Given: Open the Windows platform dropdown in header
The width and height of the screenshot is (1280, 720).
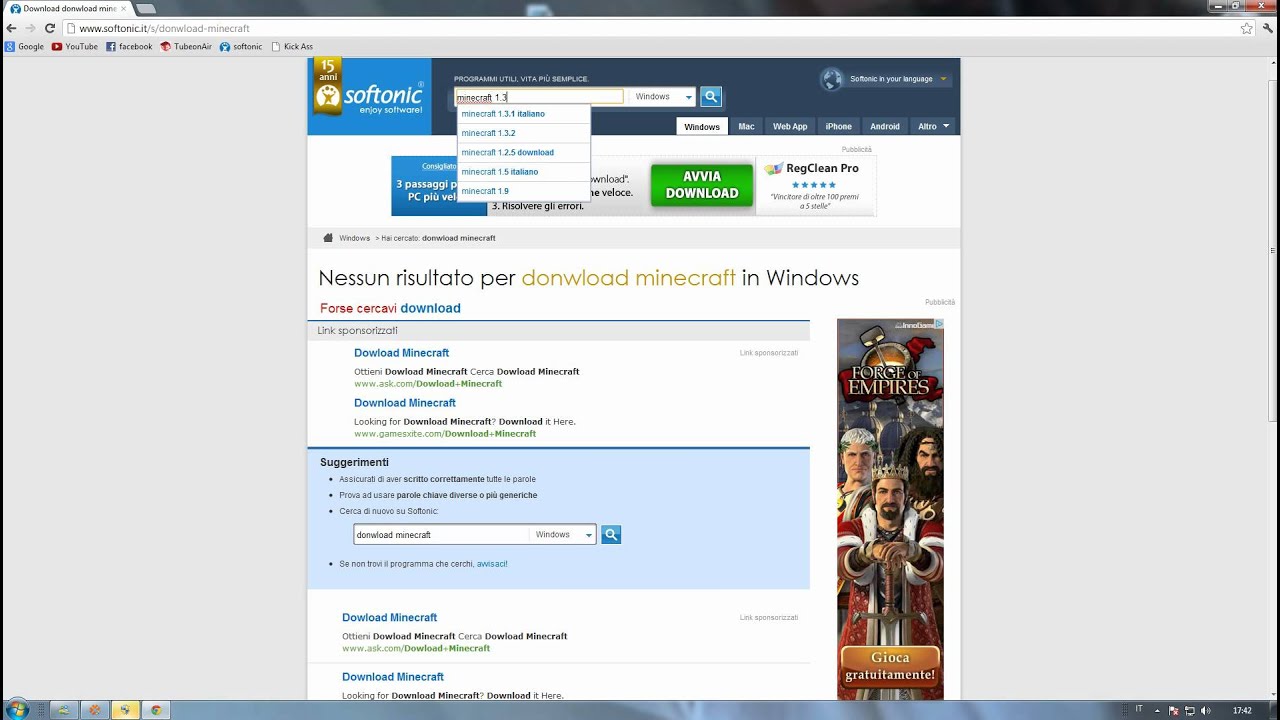Looking at the screenshot, I should click(662, 97).
